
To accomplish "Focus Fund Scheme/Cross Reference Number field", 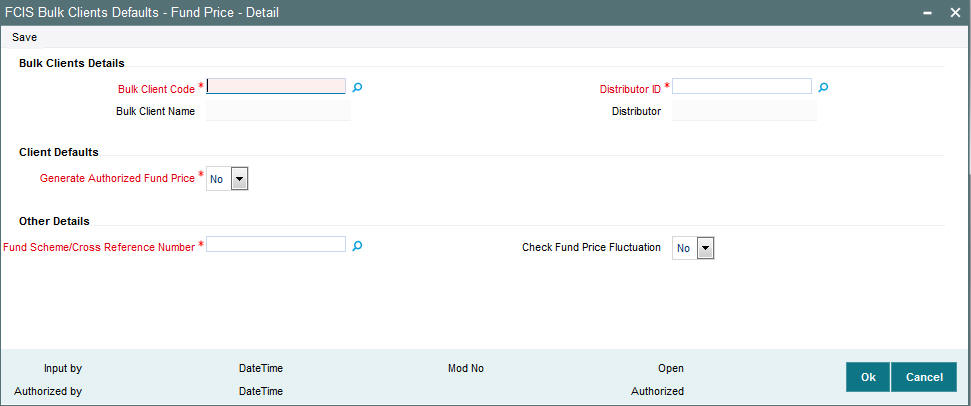I will tap(276, 244).
